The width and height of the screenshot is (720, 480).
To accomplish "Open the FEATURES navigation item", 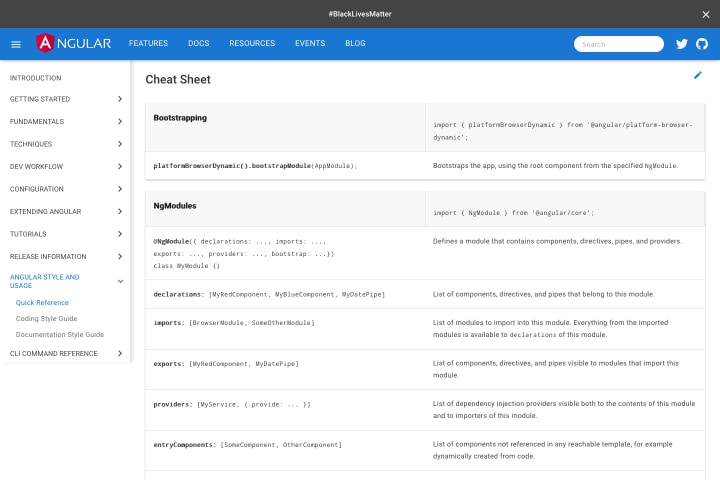I will point(148,43).
